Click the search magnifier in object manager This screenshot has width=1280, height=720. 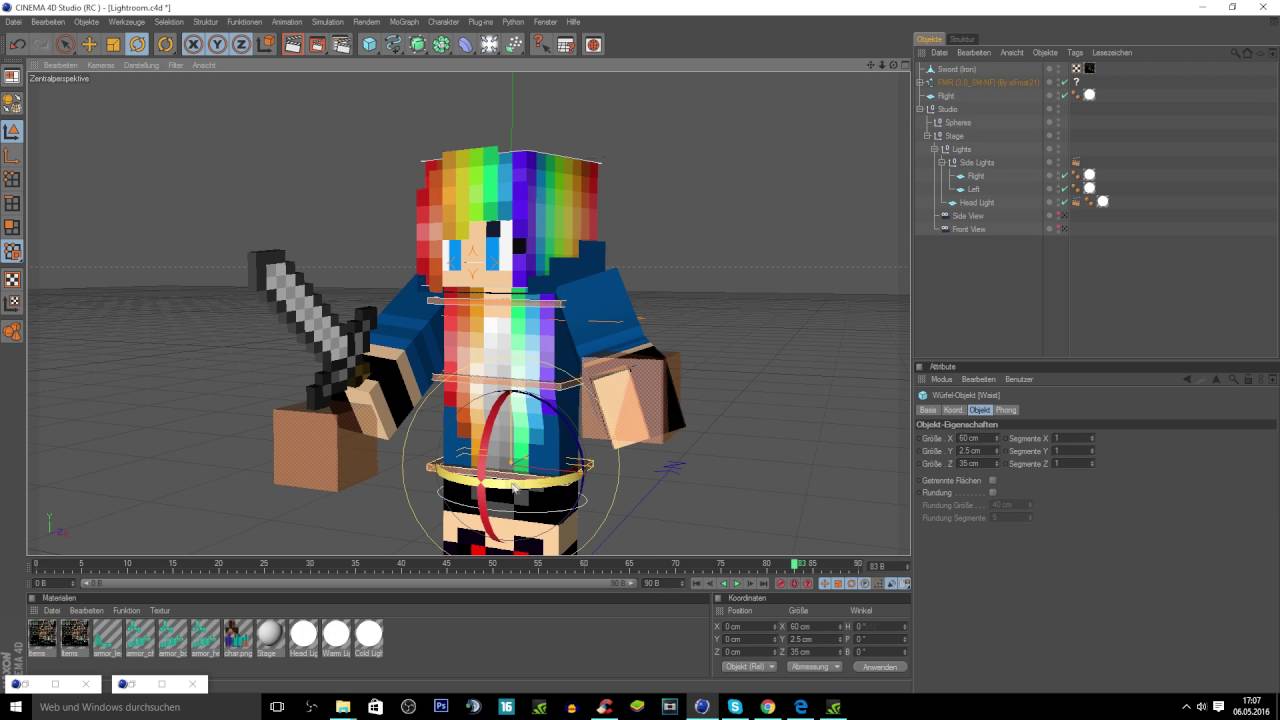point(1236,53)
